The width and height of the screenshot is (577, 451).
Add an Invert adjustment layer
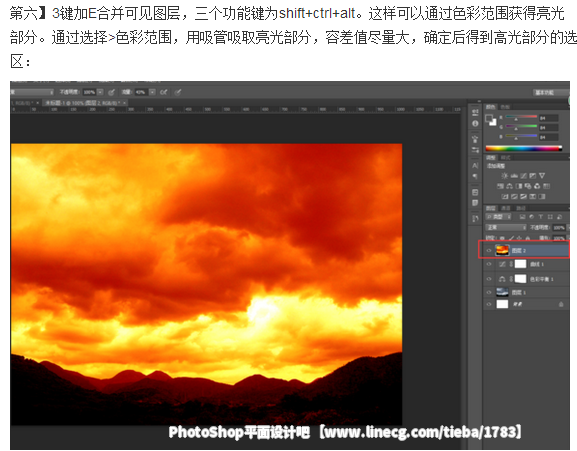click(x=505, y=196)
